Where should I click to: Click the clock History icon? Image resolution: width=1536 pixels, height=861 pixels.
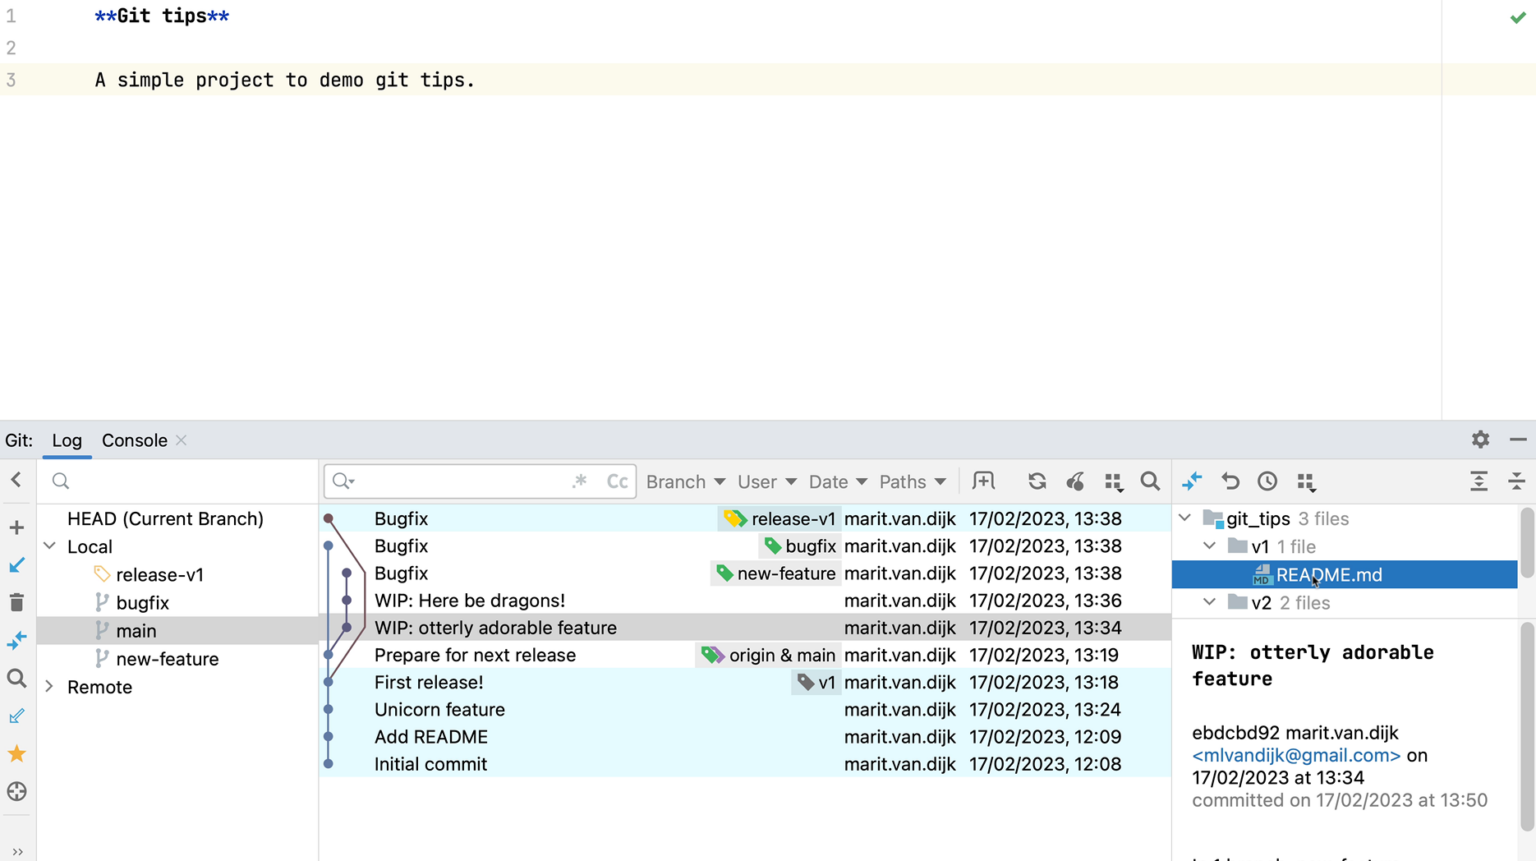tap(1267, 482)
